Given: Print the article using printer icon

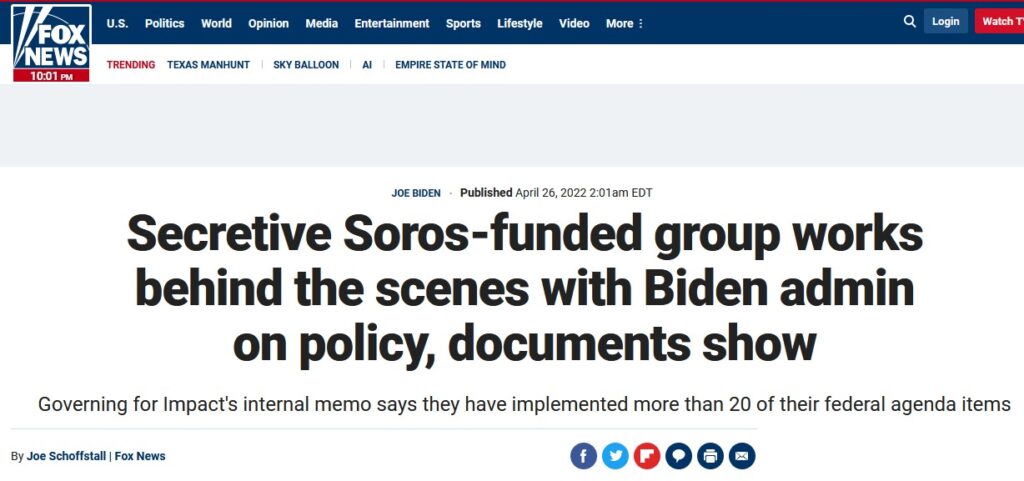Looking at the screenshot, I should coord(710,456).
